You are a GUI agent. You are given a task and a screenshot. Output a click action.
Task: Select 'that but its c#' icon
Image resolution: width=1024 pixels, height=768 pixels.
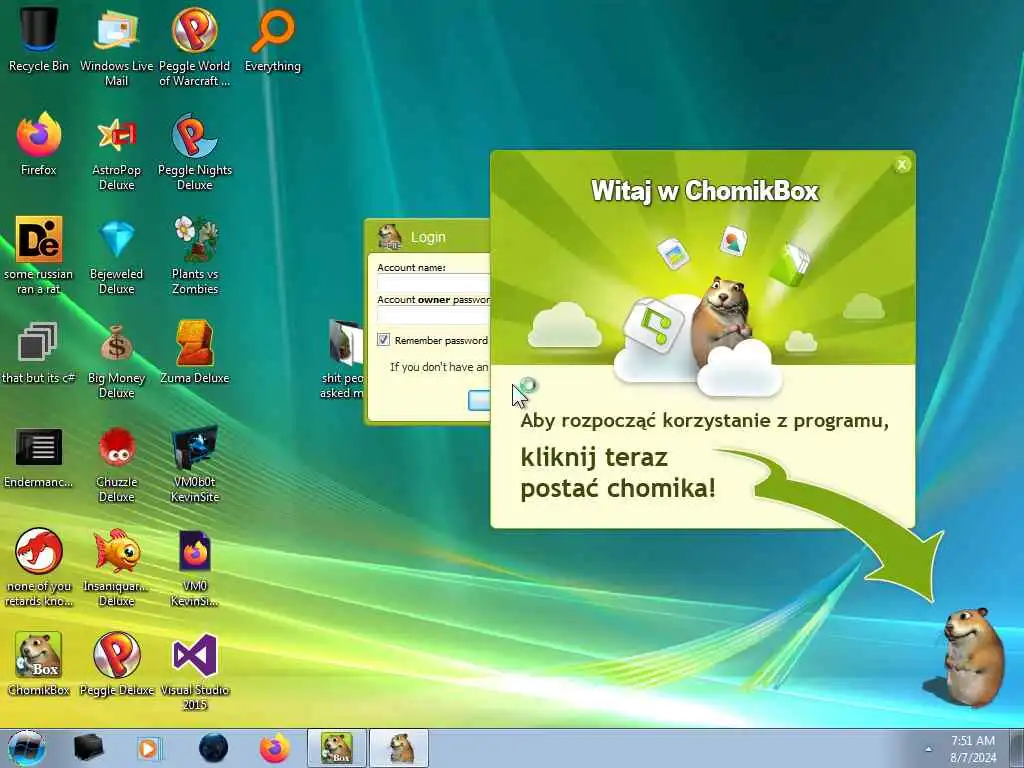[x=39, y=353]
